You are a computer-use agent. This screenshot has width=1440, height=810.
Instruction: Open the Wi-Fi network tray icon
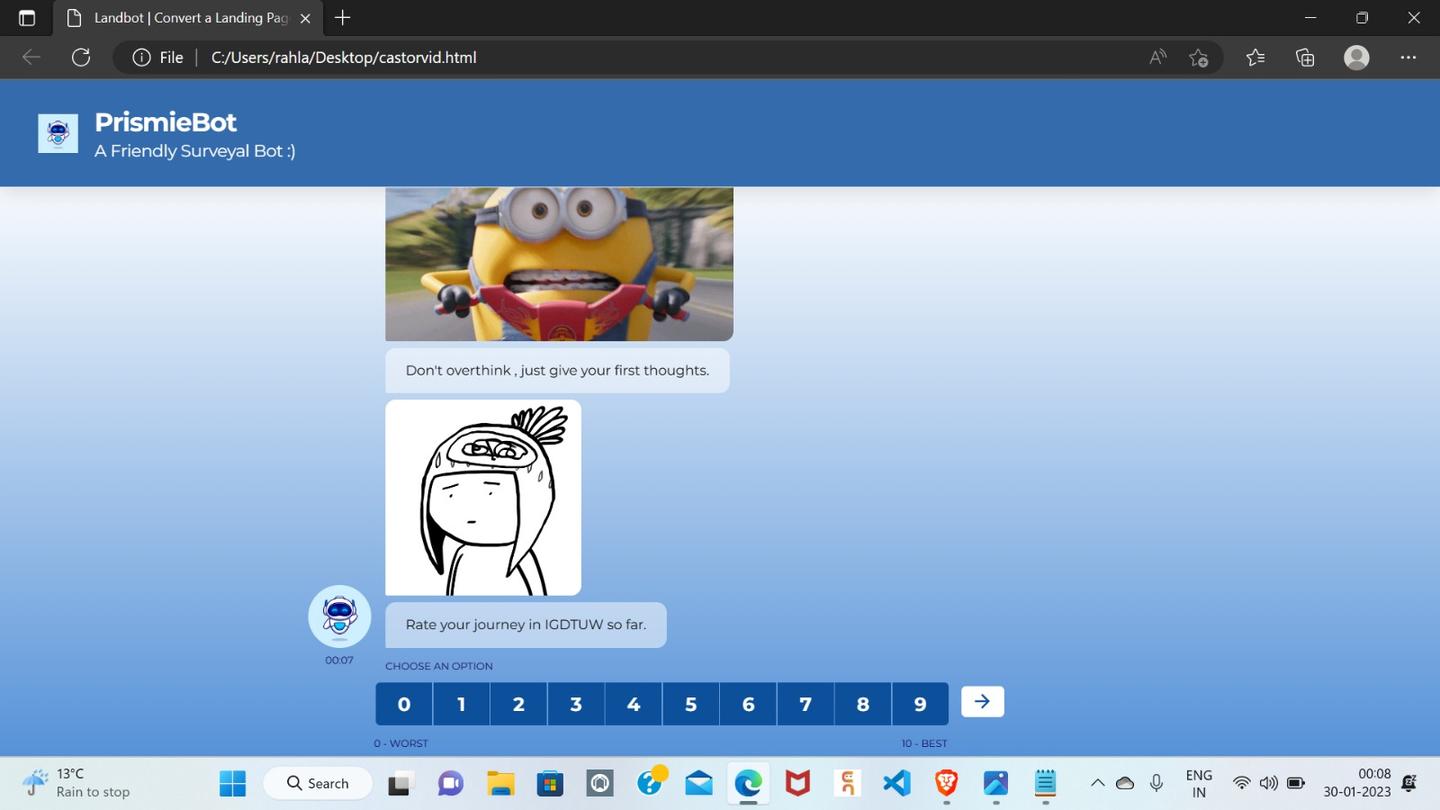coord(1242,783)
